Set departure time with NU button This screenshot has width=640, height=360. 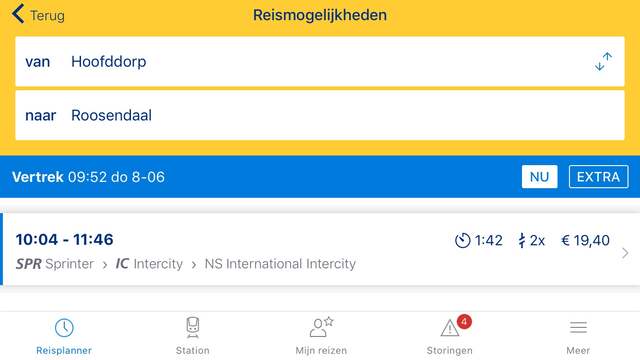[539, 177]
